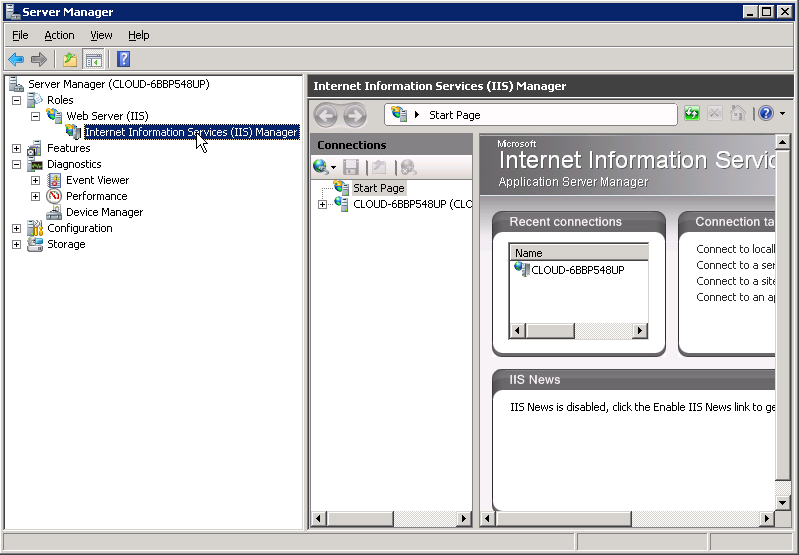
Task: Open the File menu
Action: [x=20, y=35]
